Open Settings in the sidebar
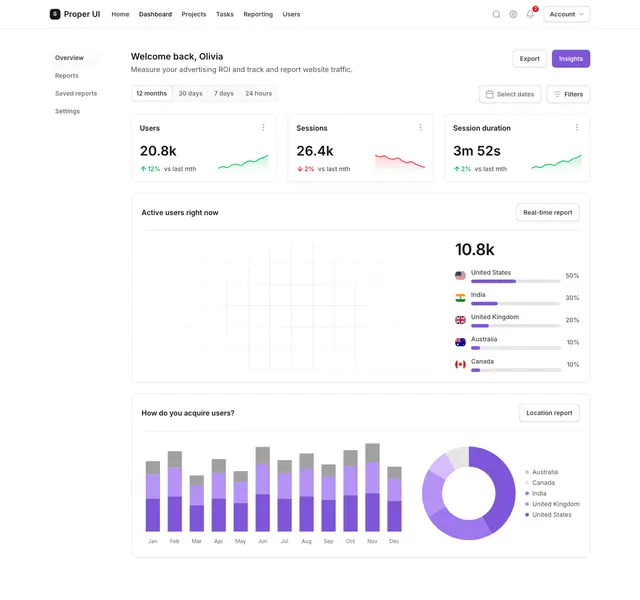 (67, 111)
